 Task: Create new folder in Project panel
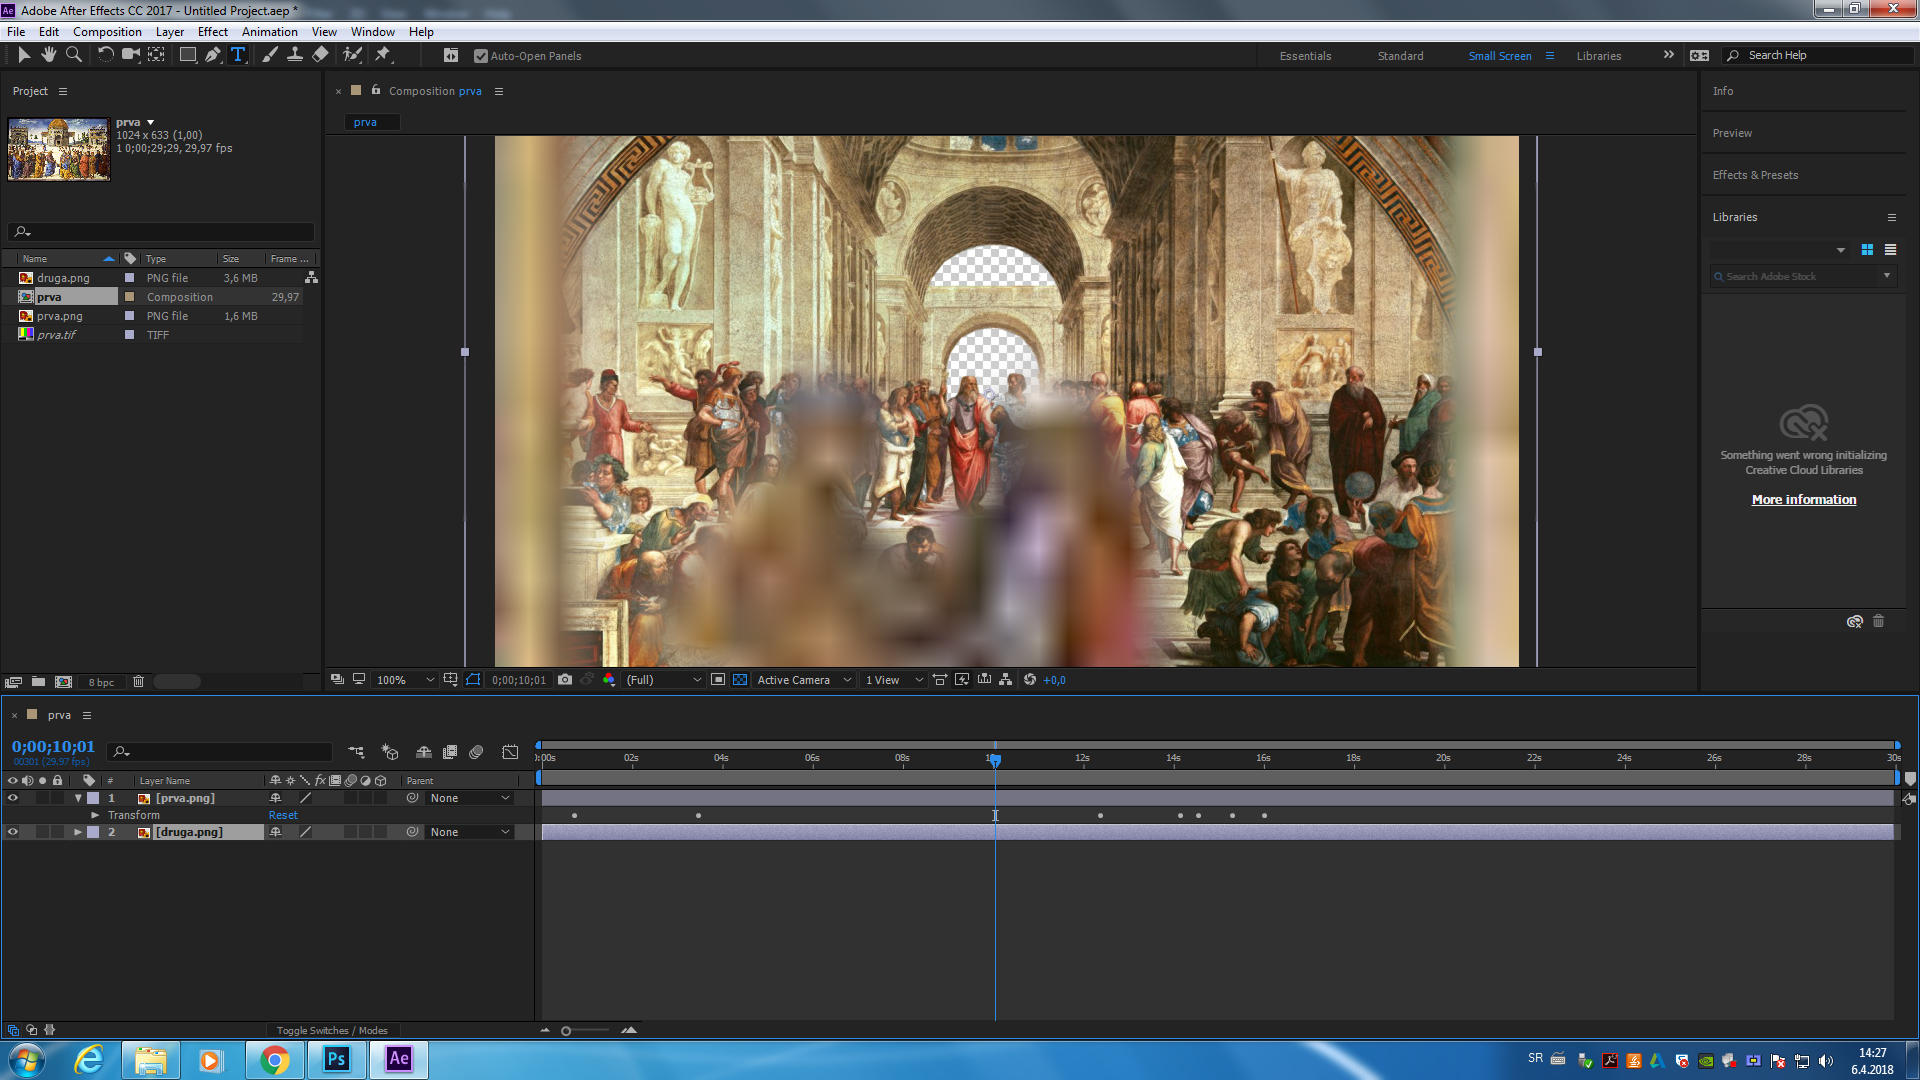pyautogui.click(x=38, y=682)
